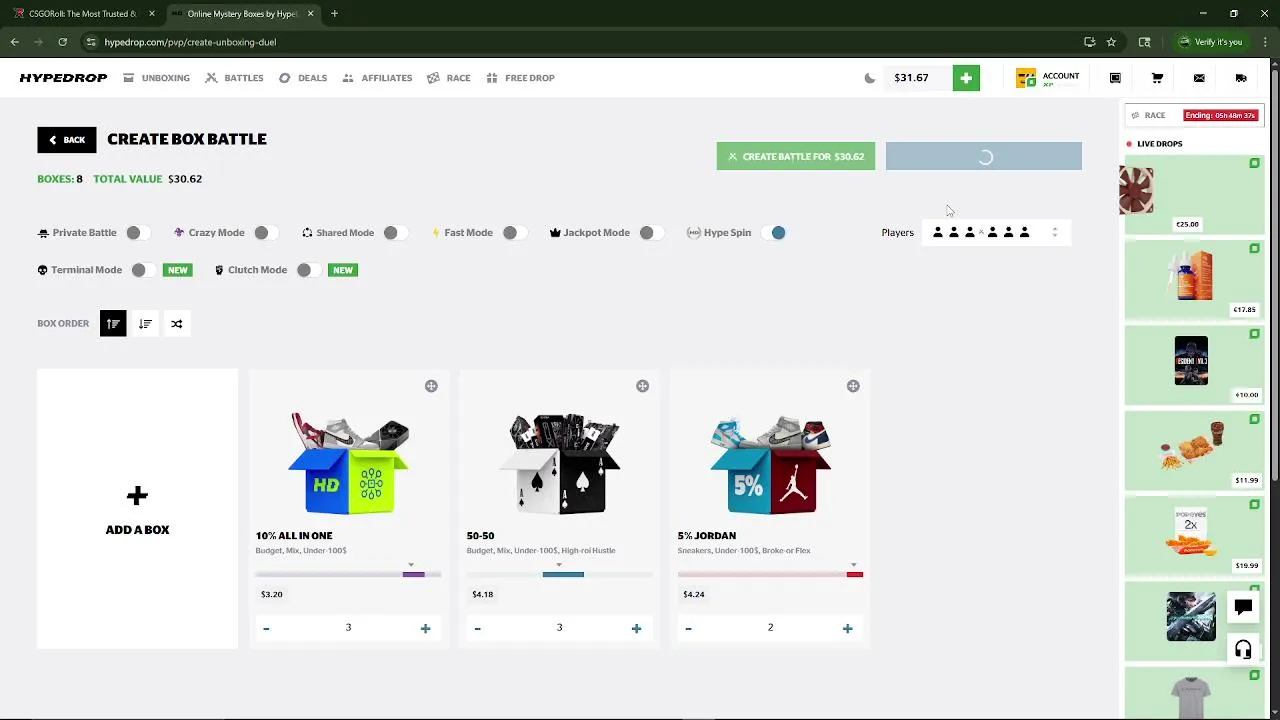Reload the browser page
Screen dimensions: 1280x720
click(62, 42)
